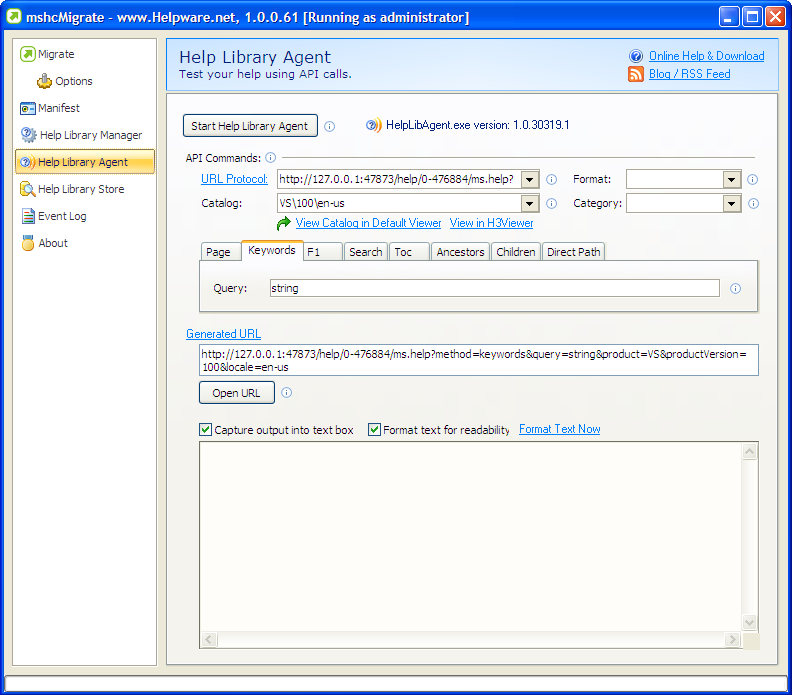Click the Online Help question mark icon
The image size is (792, 695).
click(x=636, y=56)
